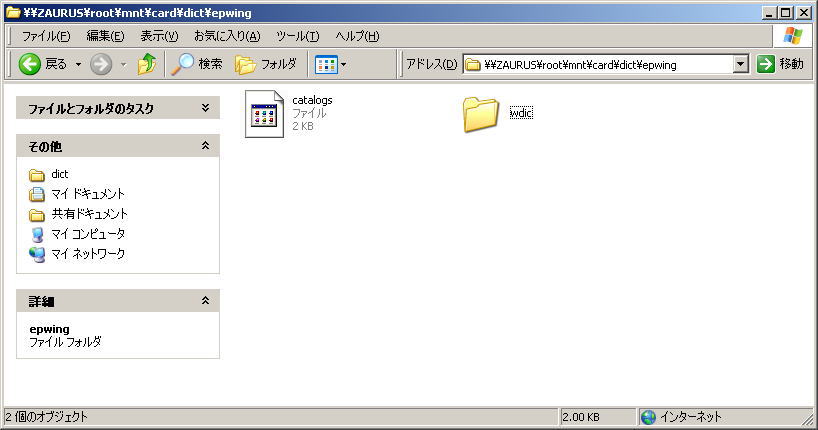Open the マイ コンピュータ link

point(88,234)
